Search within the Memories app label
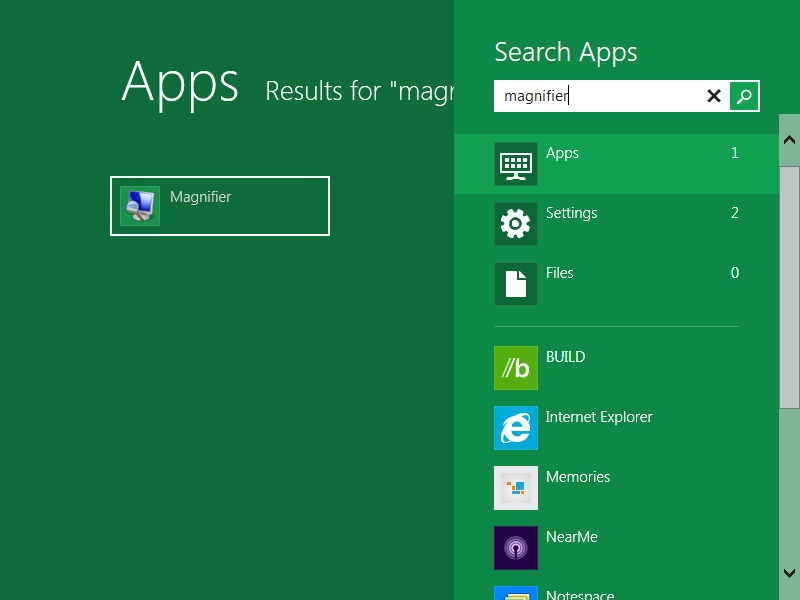 pyautogui.click(x=578, y=477)
